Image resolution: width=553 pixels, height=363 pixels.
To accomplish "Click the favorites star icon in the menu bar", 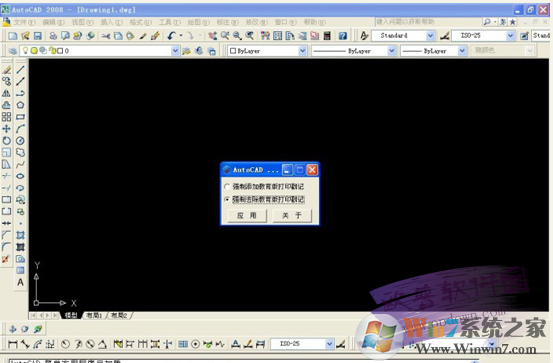I will tap(512, 22).
